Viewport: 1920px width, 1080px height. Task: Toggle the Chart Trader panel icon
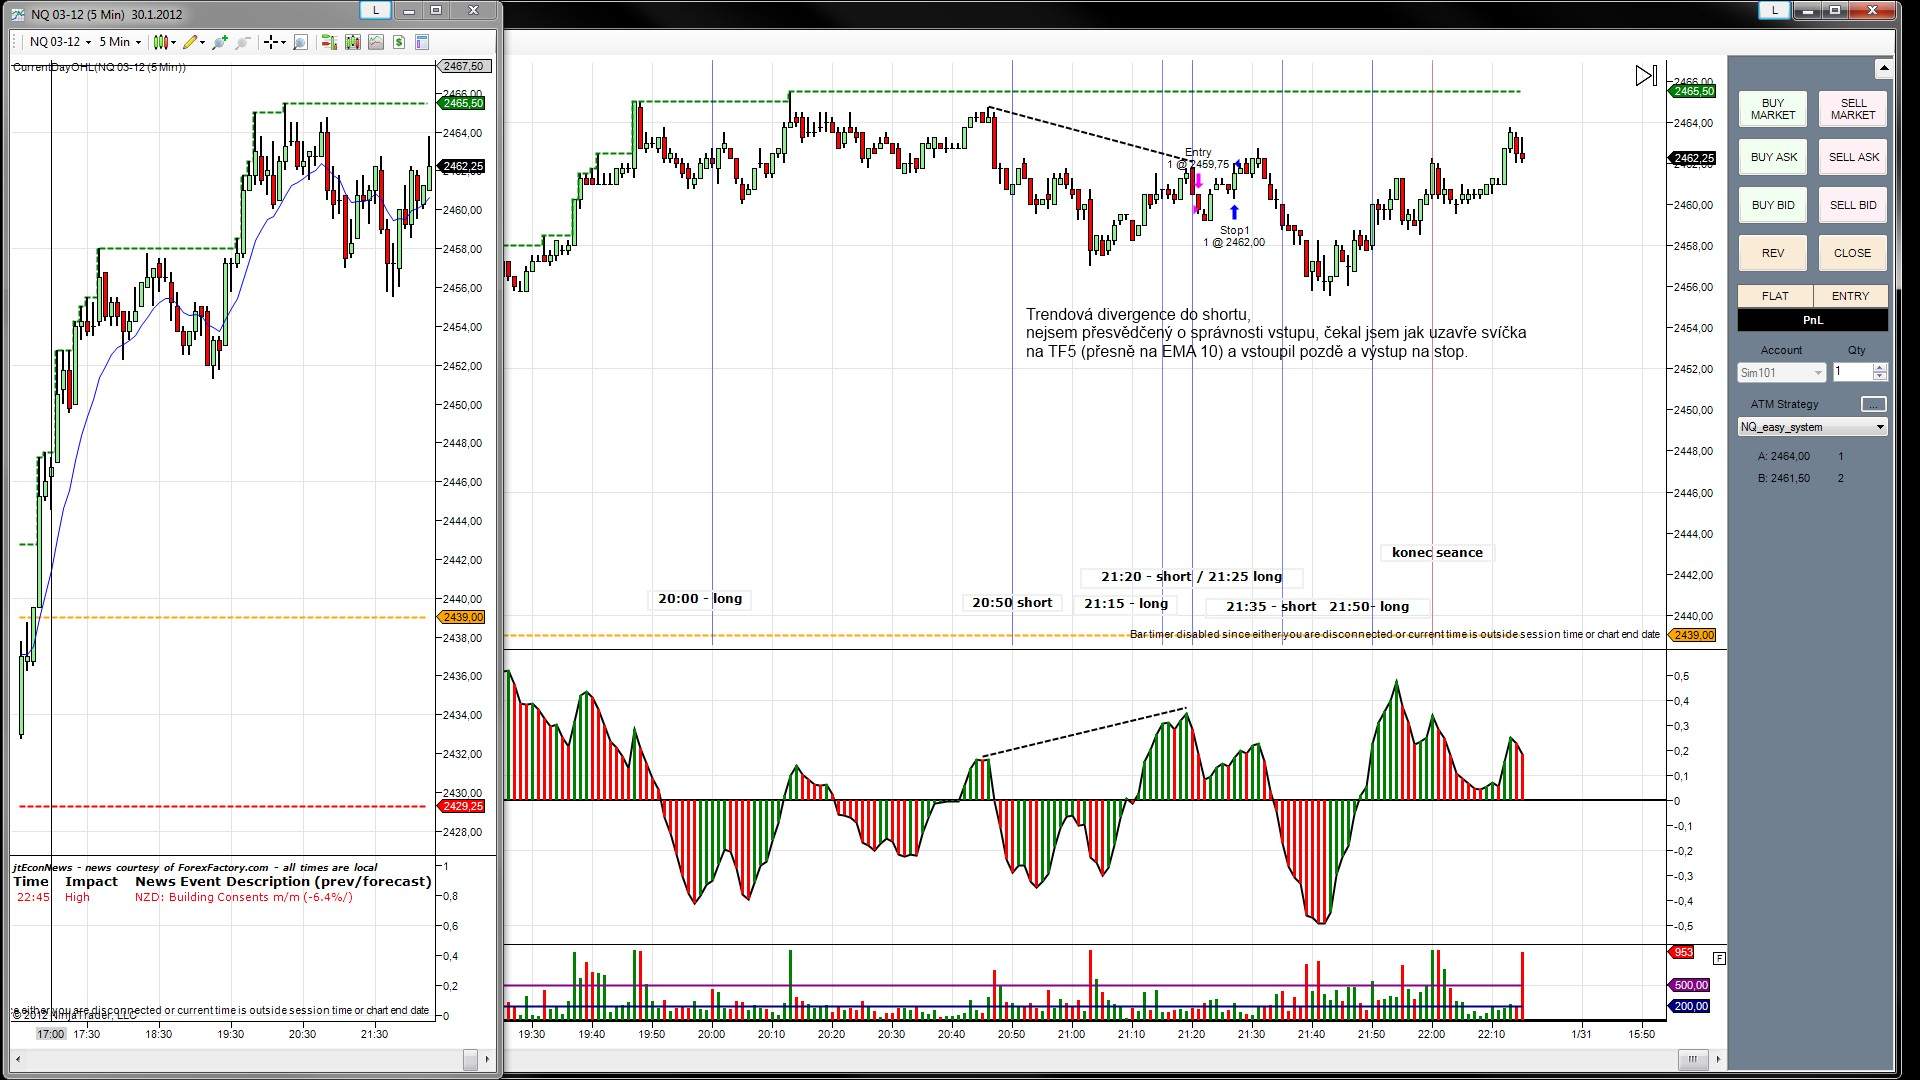[x=328, y=42]
